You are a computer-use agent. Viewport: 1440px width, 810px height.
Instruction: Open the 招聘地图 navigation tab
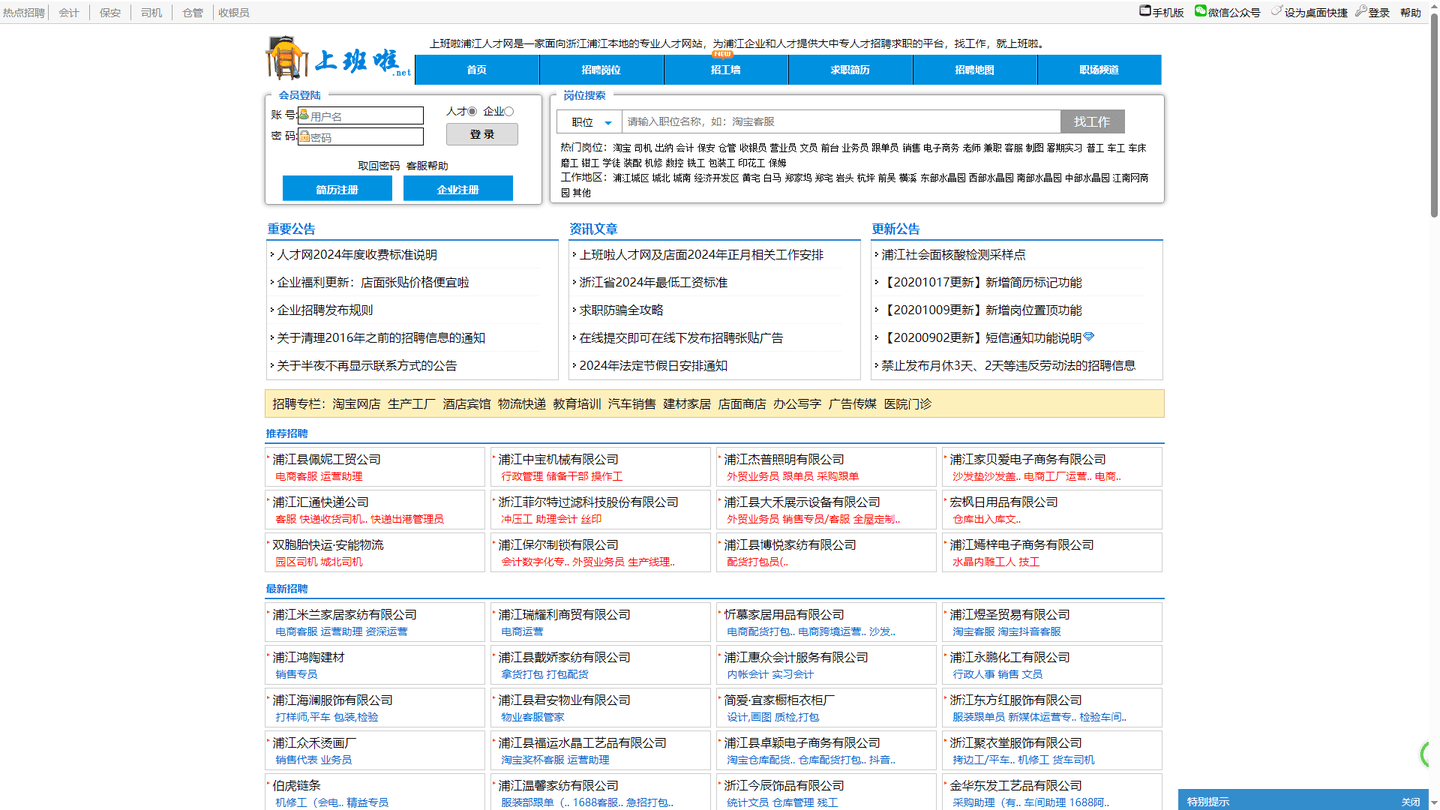pos(975,70)
